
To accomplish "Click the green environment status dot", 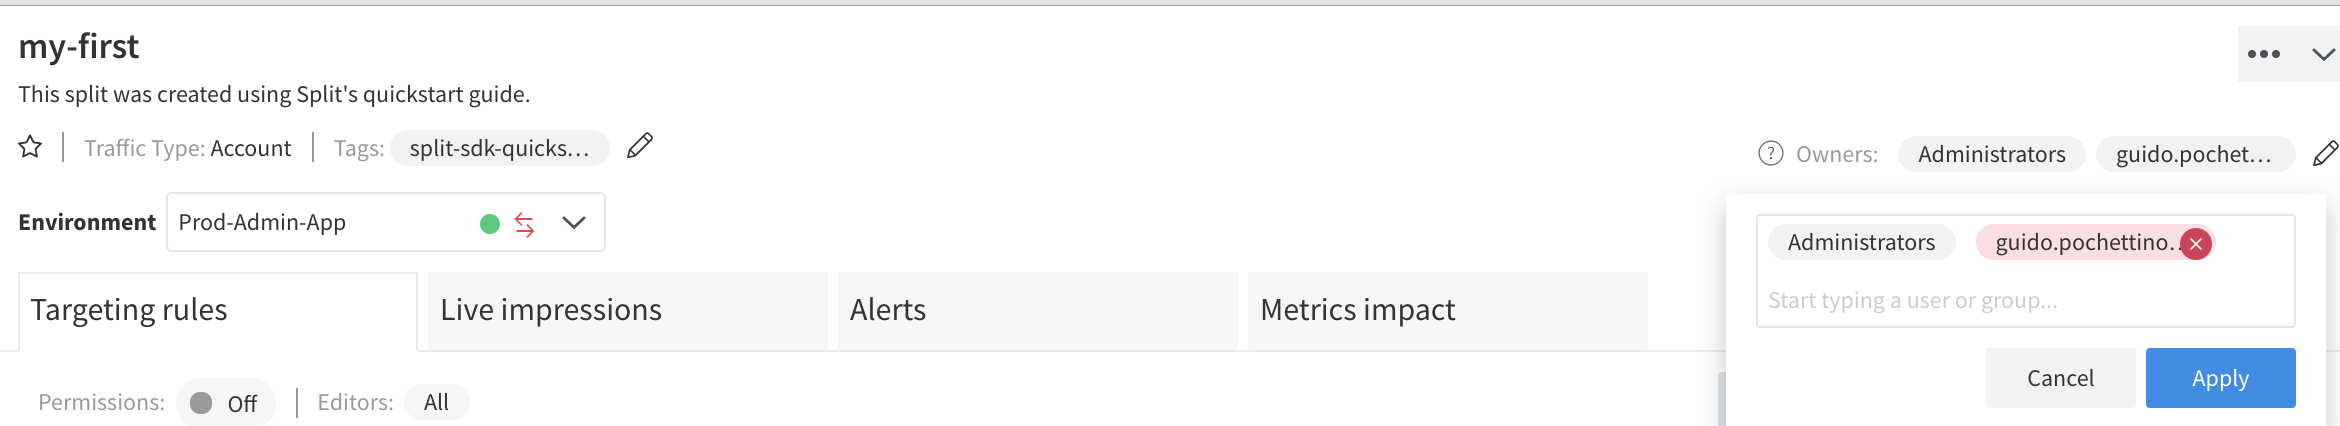I will click(x=490, y=223).
